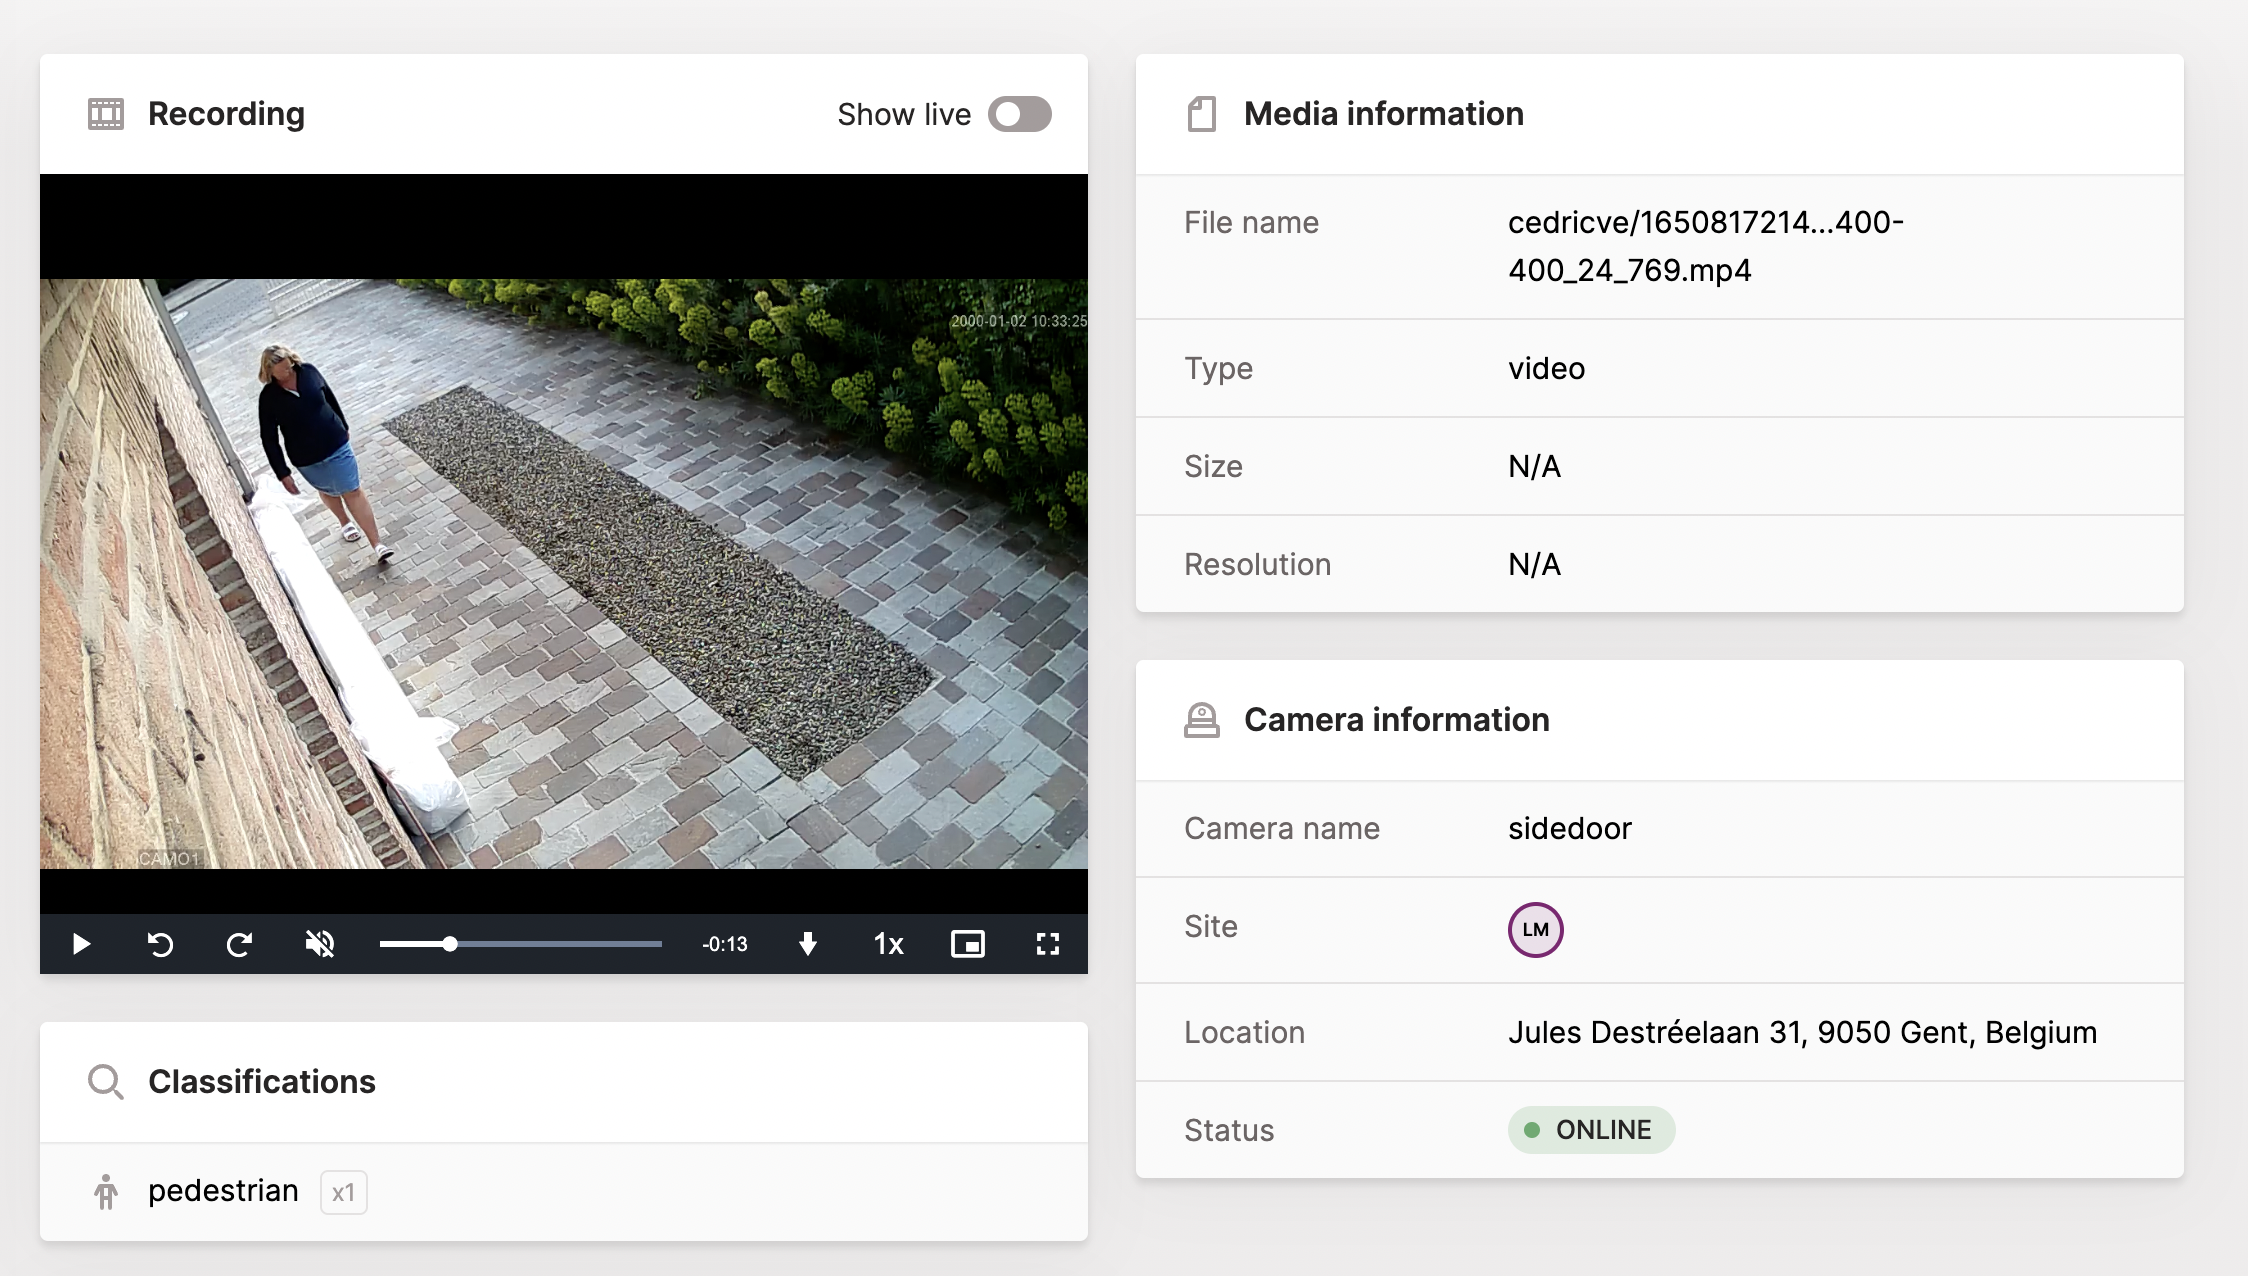Image resolution: width=2248 pixels, height=1276 pixels.
Task: Click the ONLINE status badge
Action: coord(1590,1130)
